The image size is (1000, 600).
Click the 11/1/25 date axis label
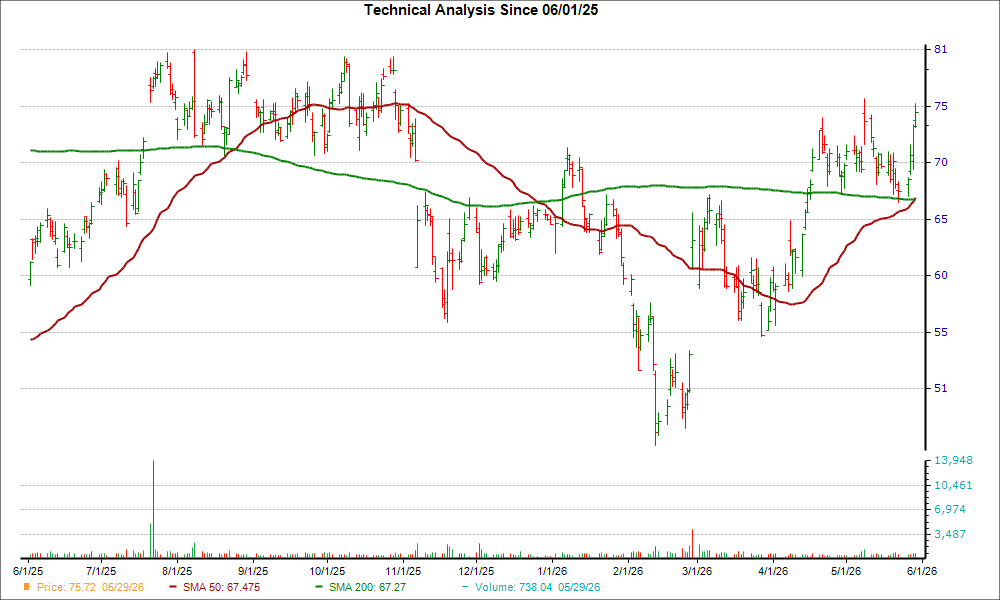click(403, 571)
